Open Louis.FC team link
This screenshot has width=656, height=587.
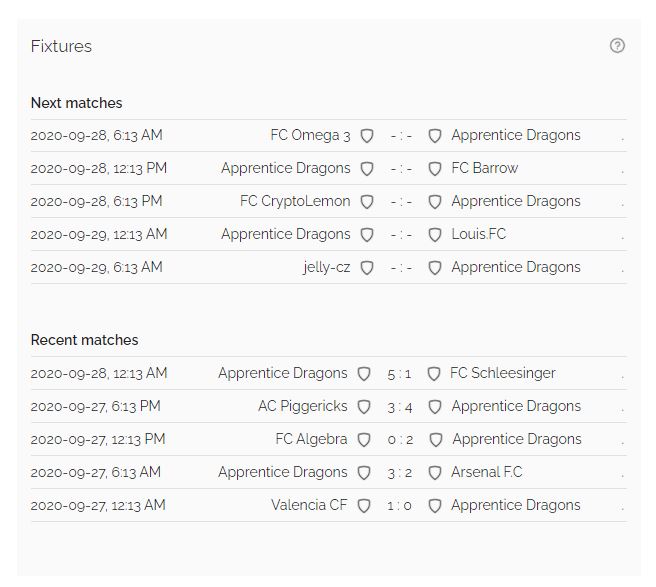(479, 234)
